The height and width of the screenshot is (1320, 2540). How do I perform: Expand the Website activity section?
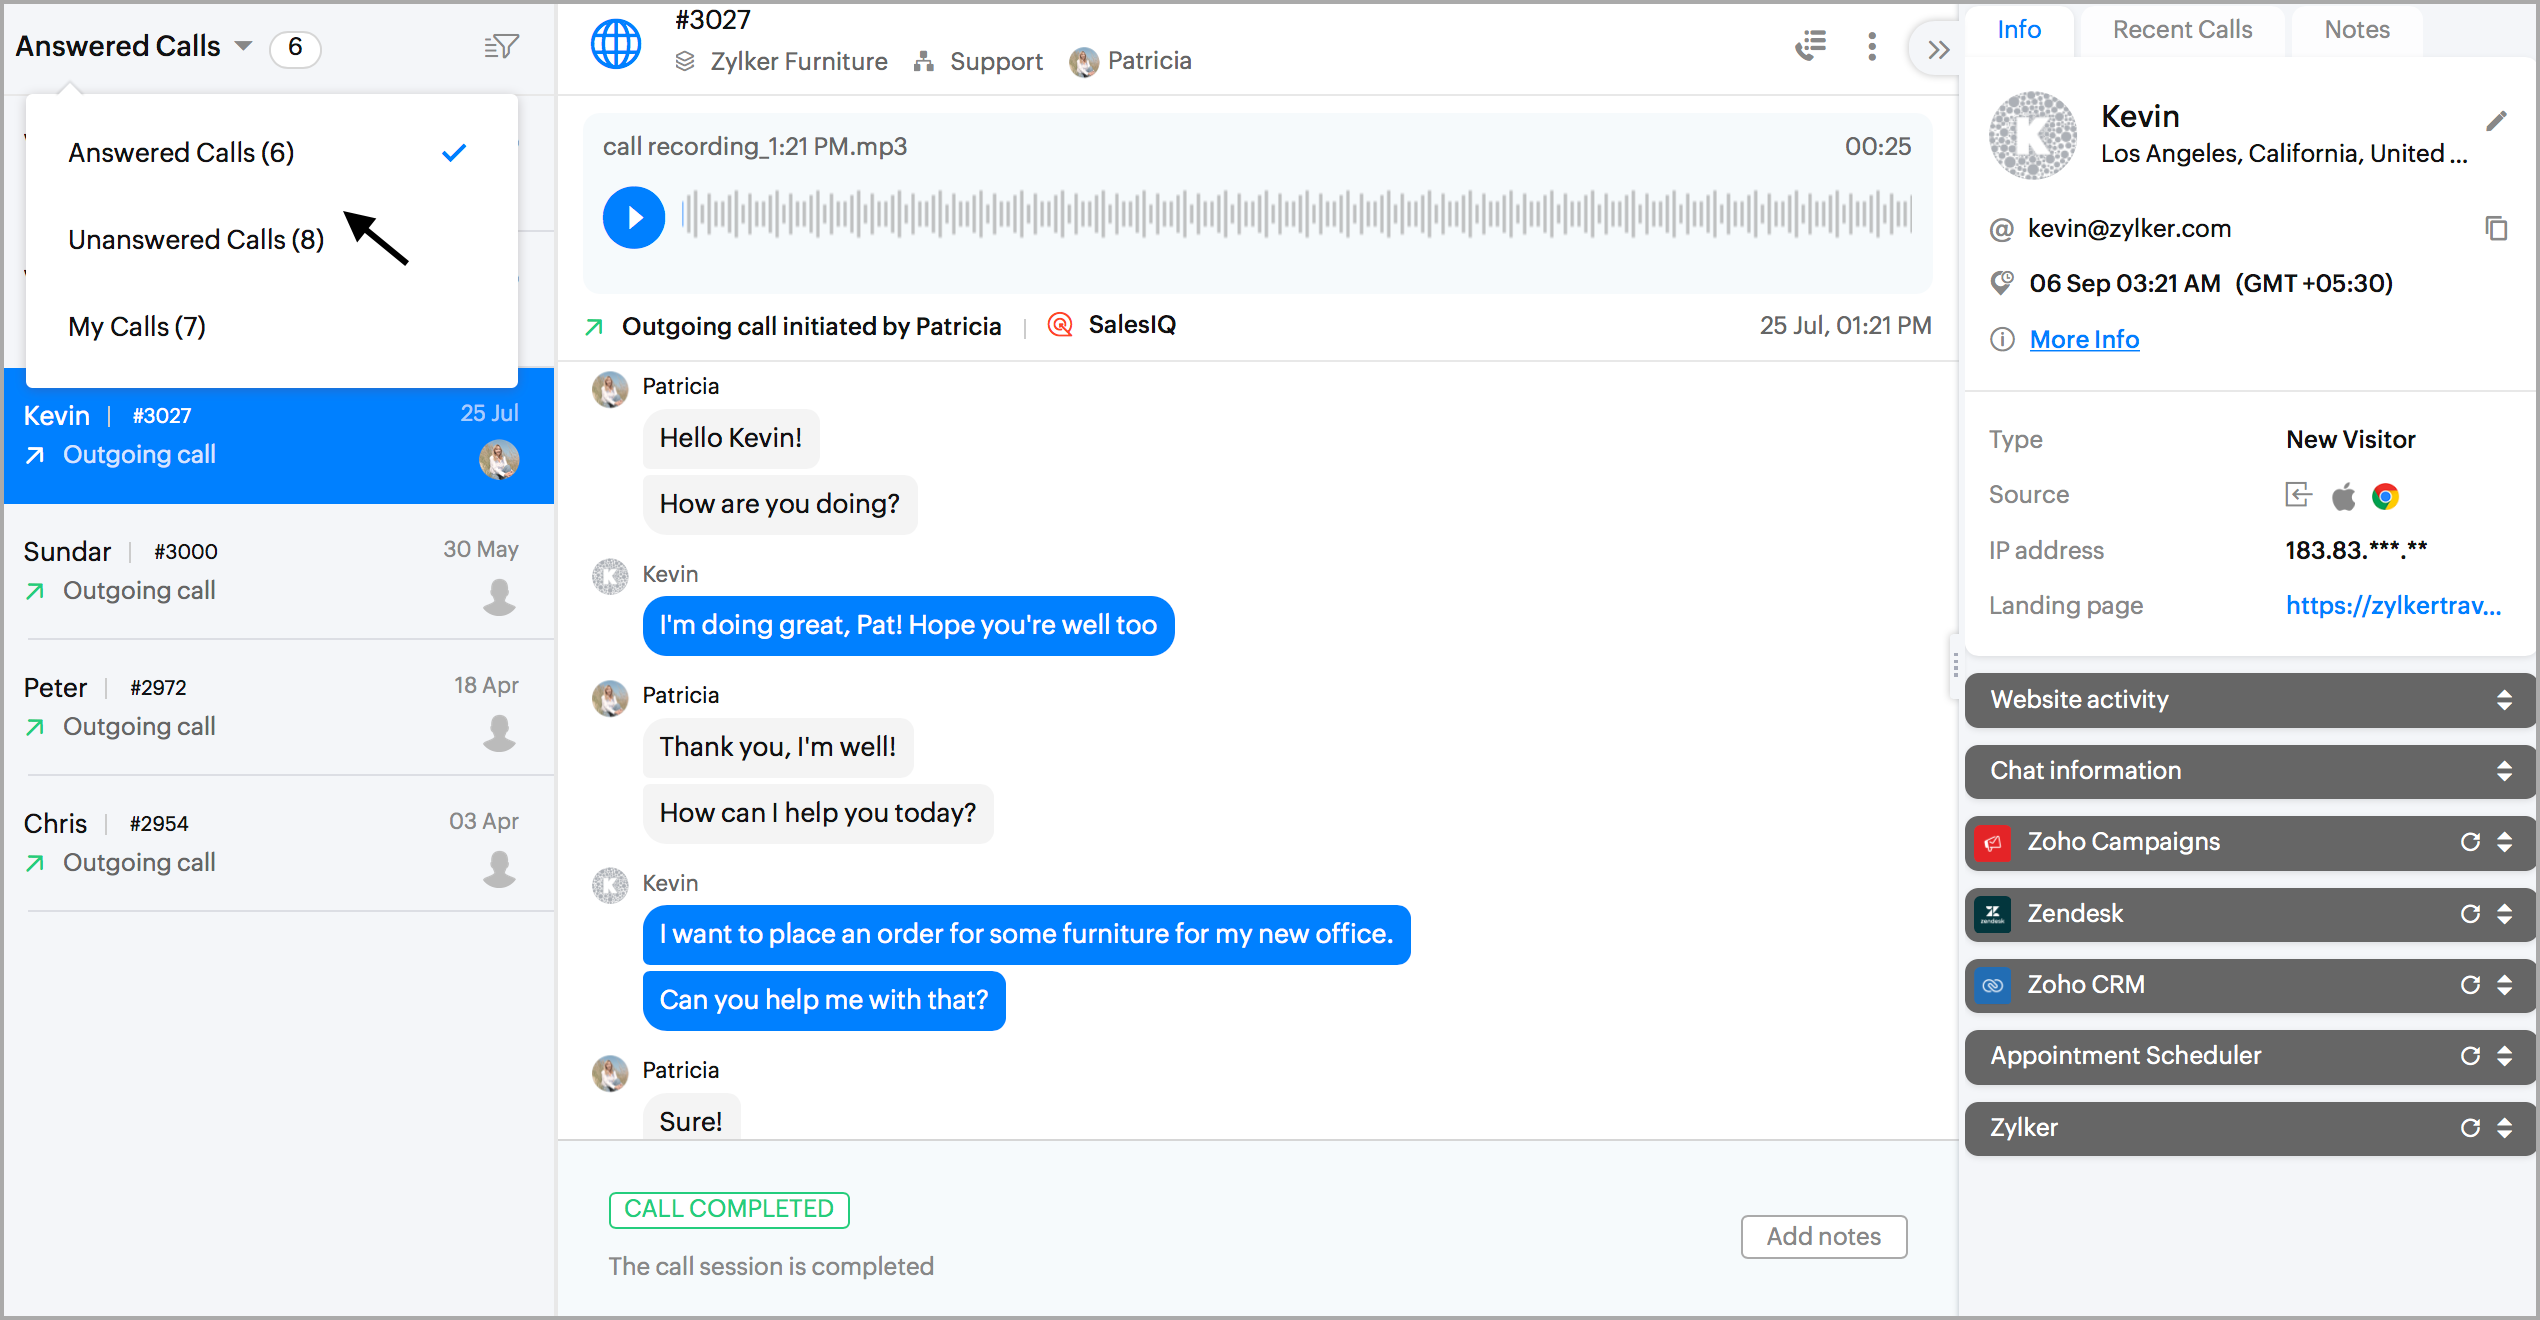2504,700
